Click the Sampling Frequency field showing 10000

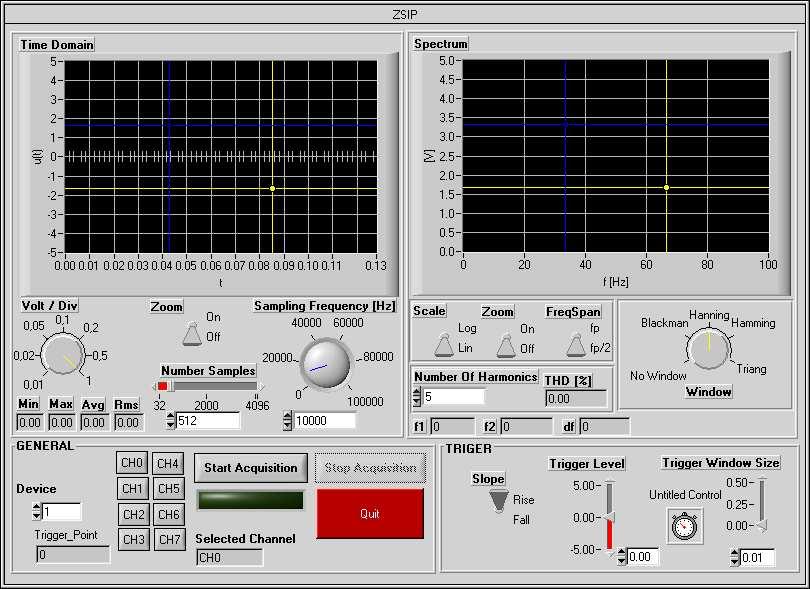(324, 421)
